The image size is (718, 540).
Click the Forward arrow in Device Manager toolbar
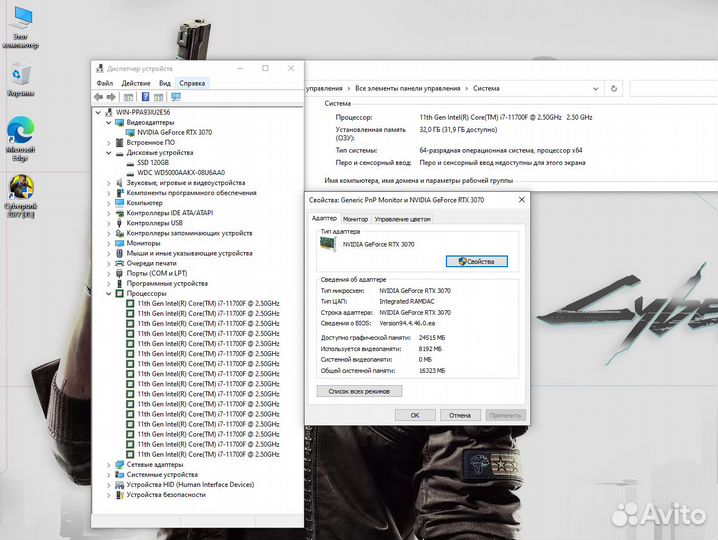click(111, 97)
